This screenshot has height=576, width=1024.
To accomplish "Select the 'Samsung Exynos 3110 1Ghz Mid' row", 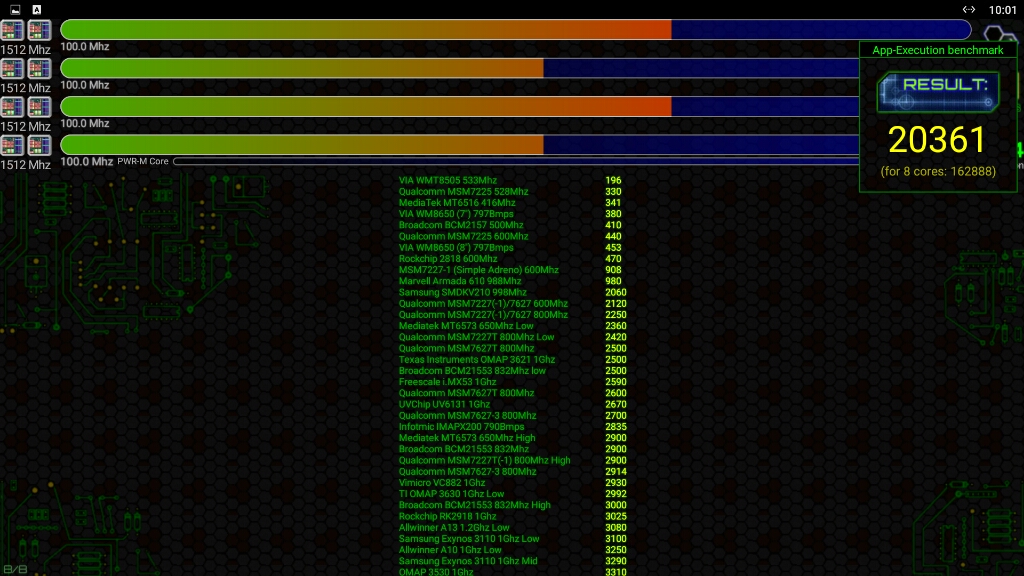I will pyautogui.click(x=513, y=561).
